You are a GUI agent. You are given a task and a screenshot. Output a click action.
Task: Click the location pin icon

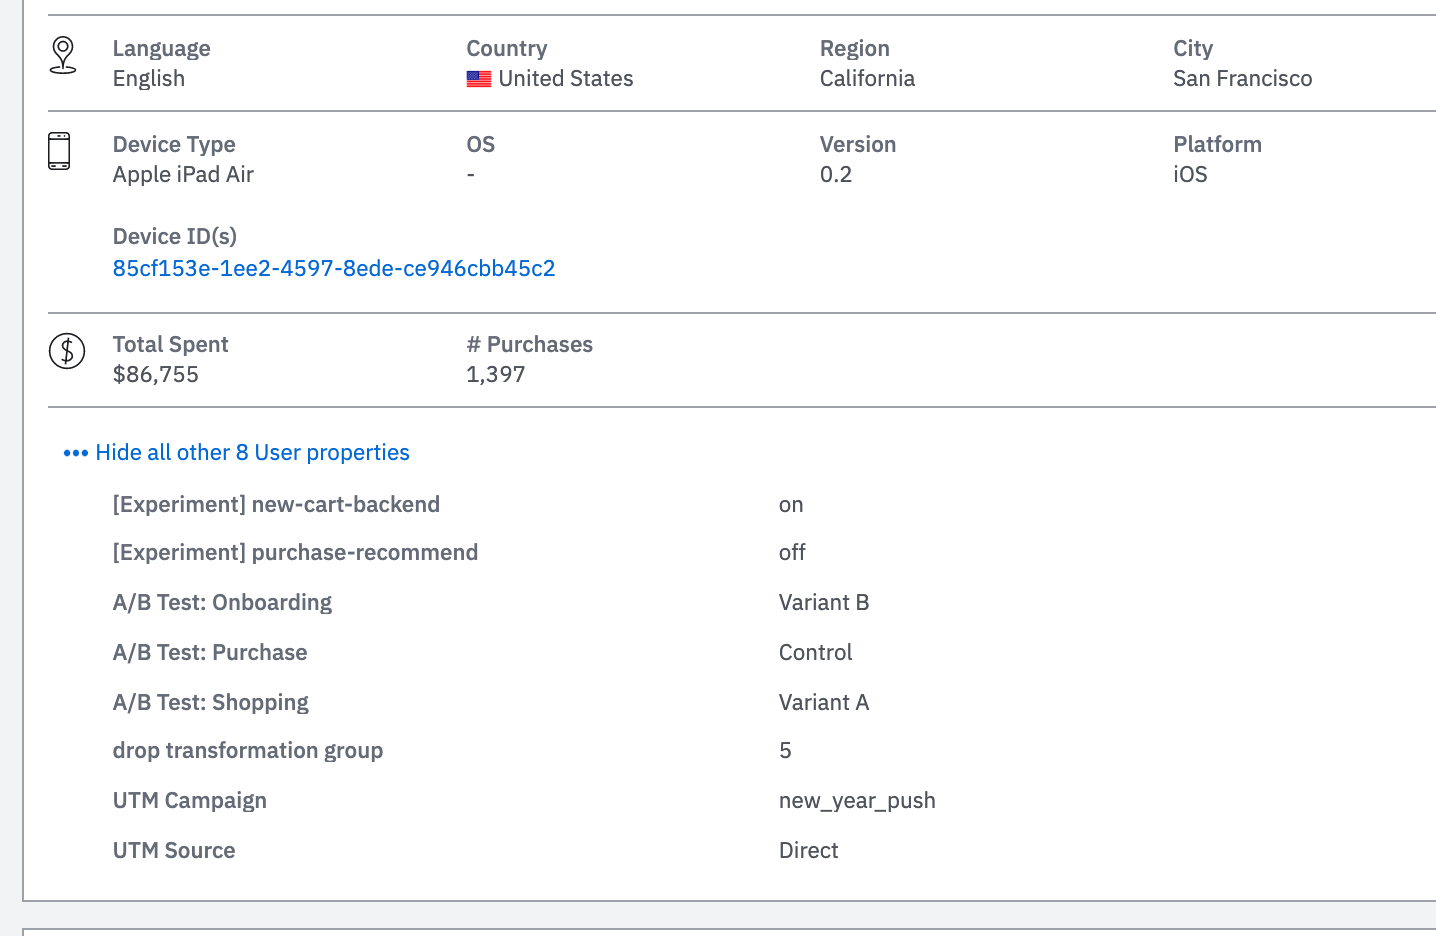[63, 55]
